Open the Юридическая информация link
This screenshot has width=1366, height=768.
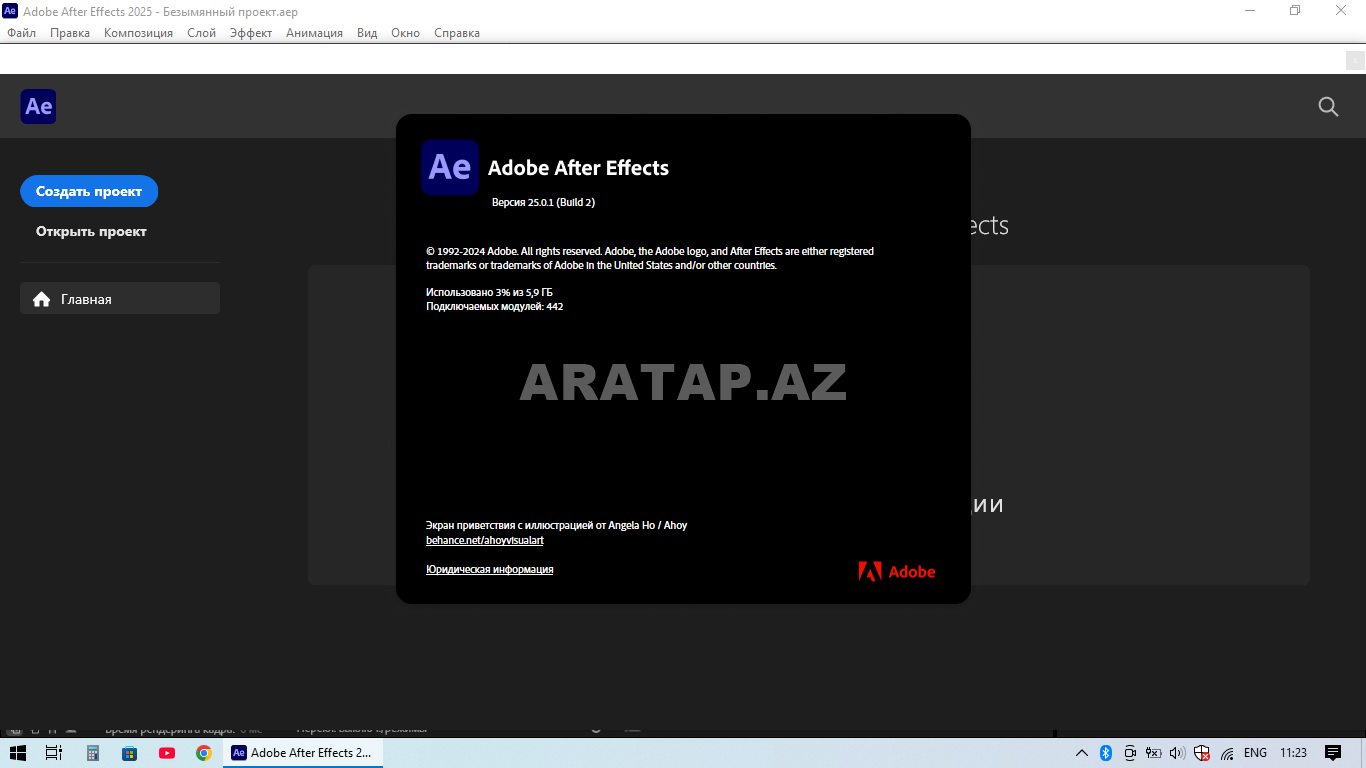click(489, 569)
